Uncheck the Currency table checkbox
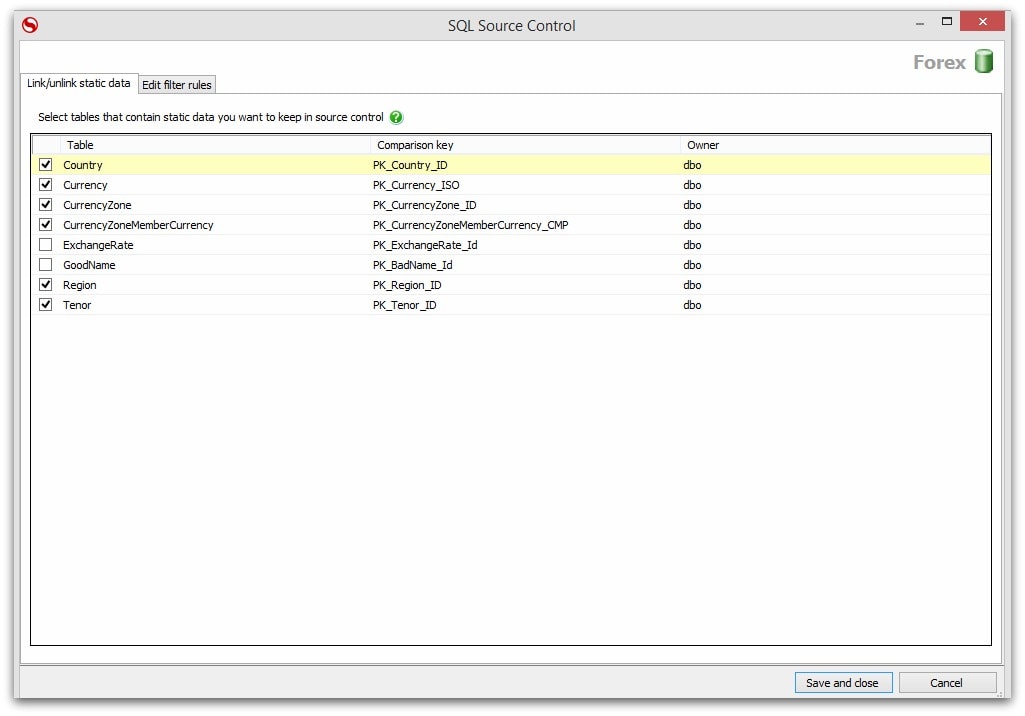 pyautogui.click(x=45, y=184)
